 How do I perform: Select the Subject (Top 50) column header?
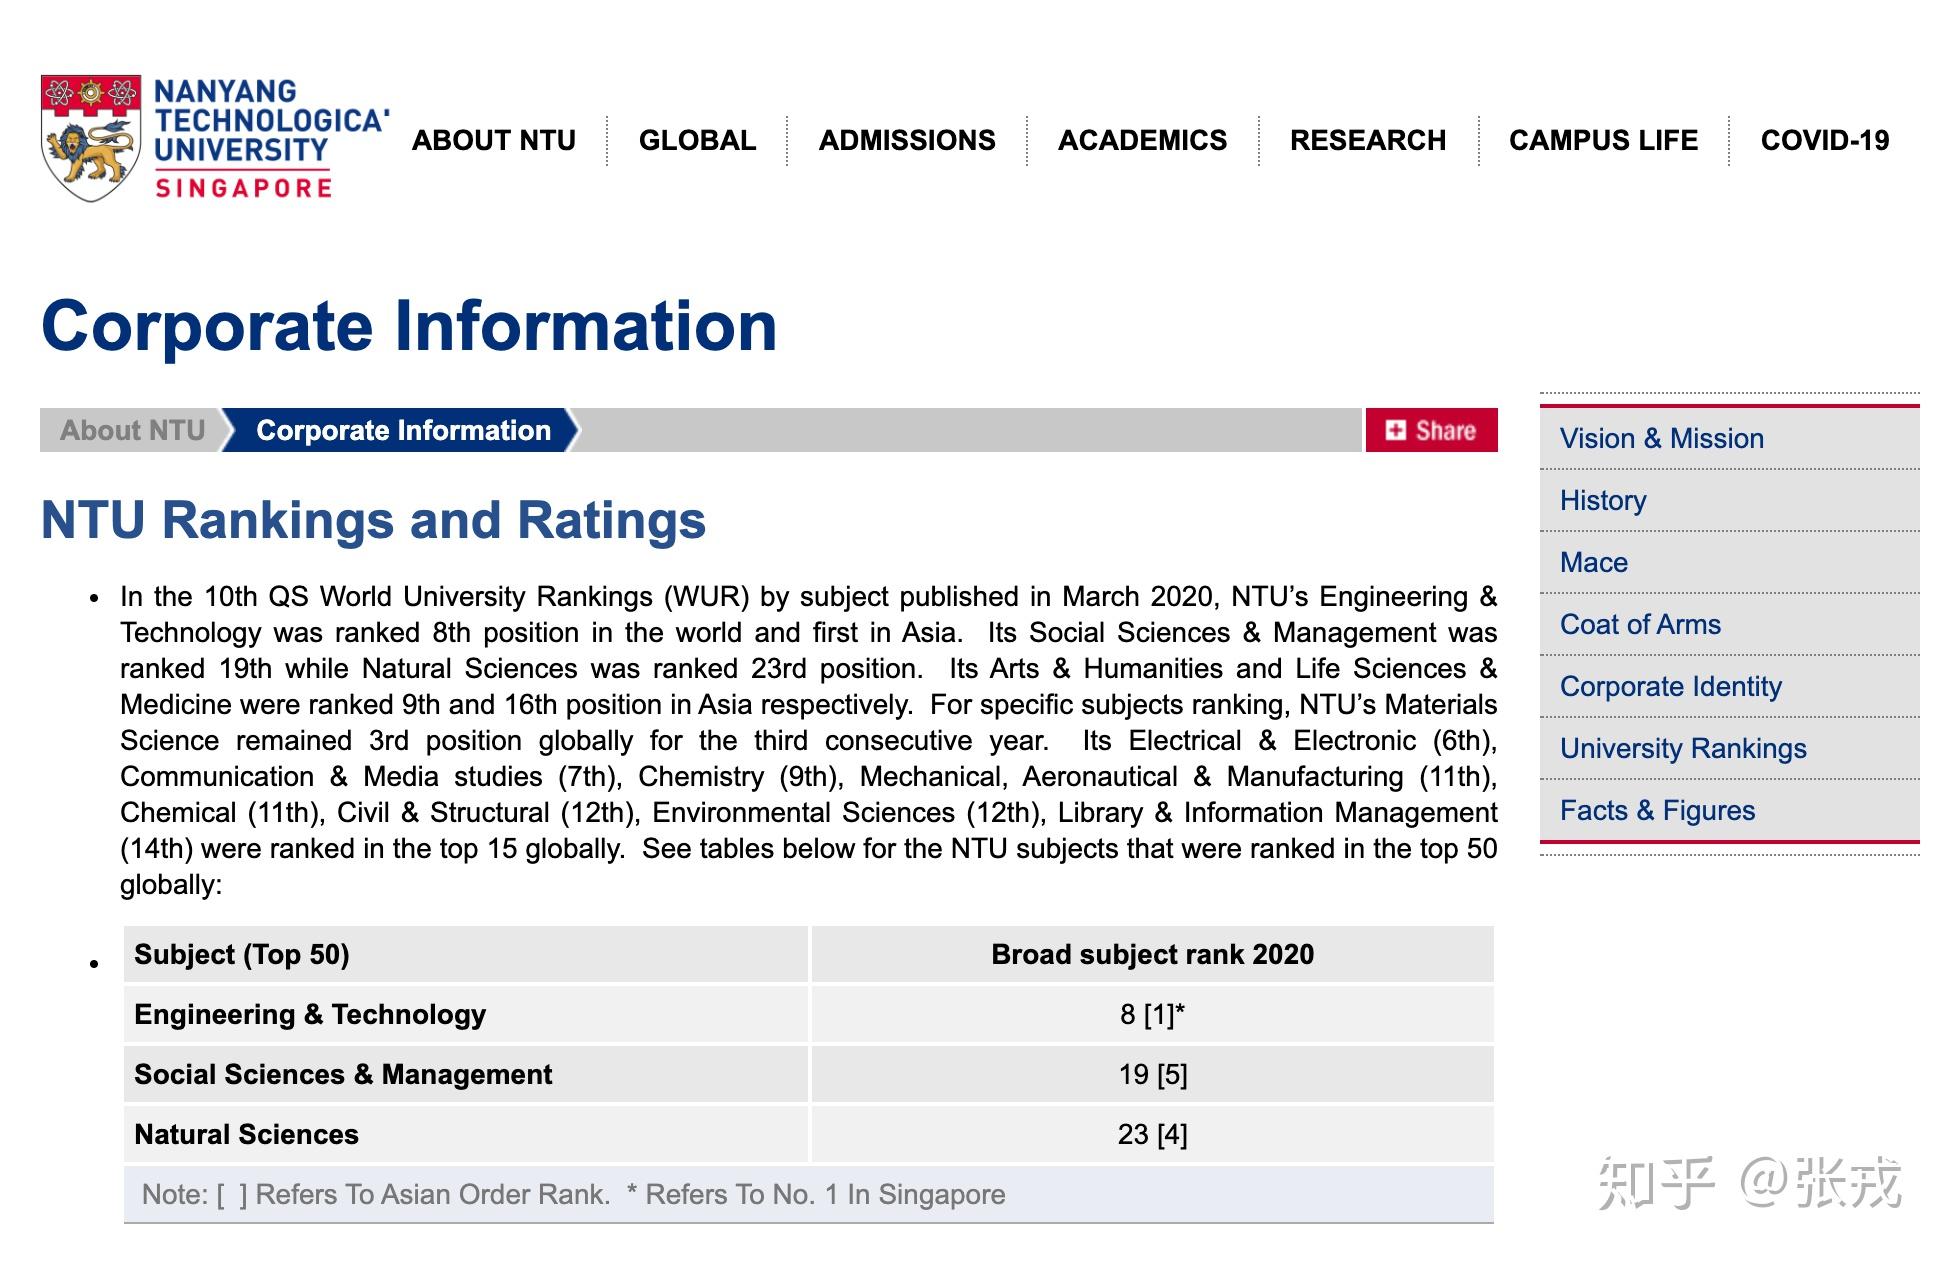point(465,954)
